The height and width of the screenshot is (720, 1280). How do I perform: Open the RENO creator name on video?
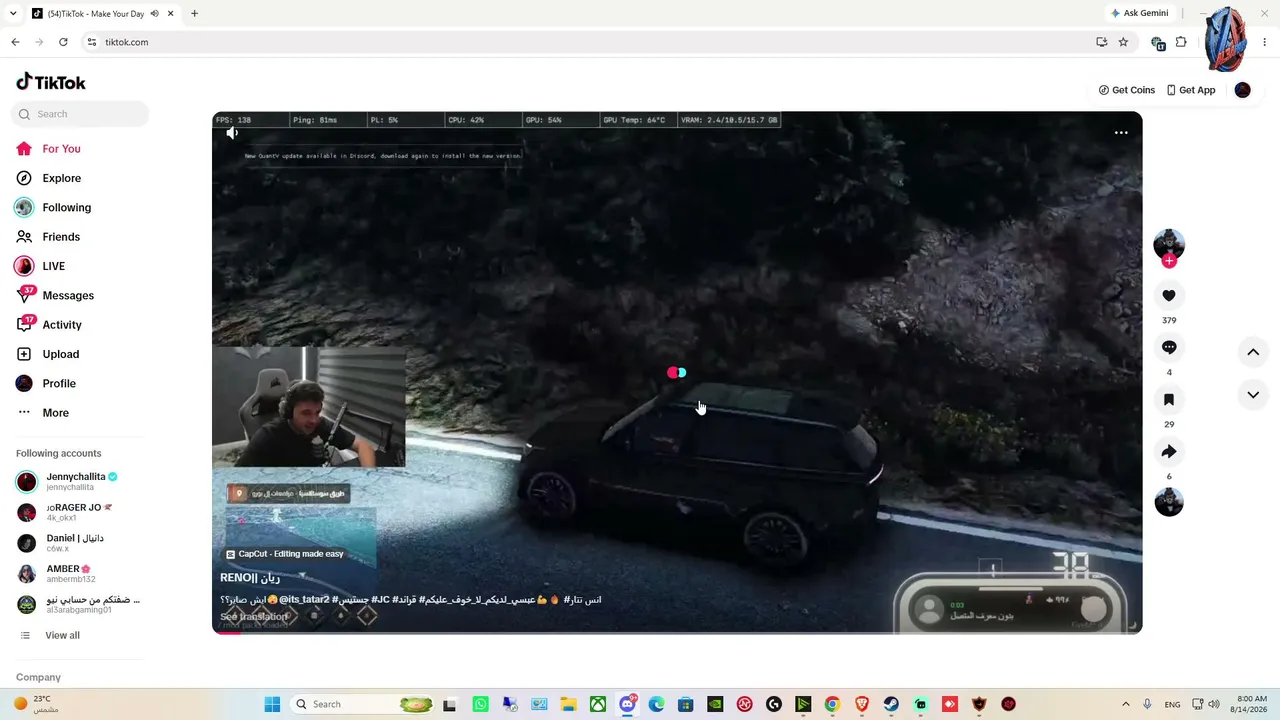coord(250,578)
